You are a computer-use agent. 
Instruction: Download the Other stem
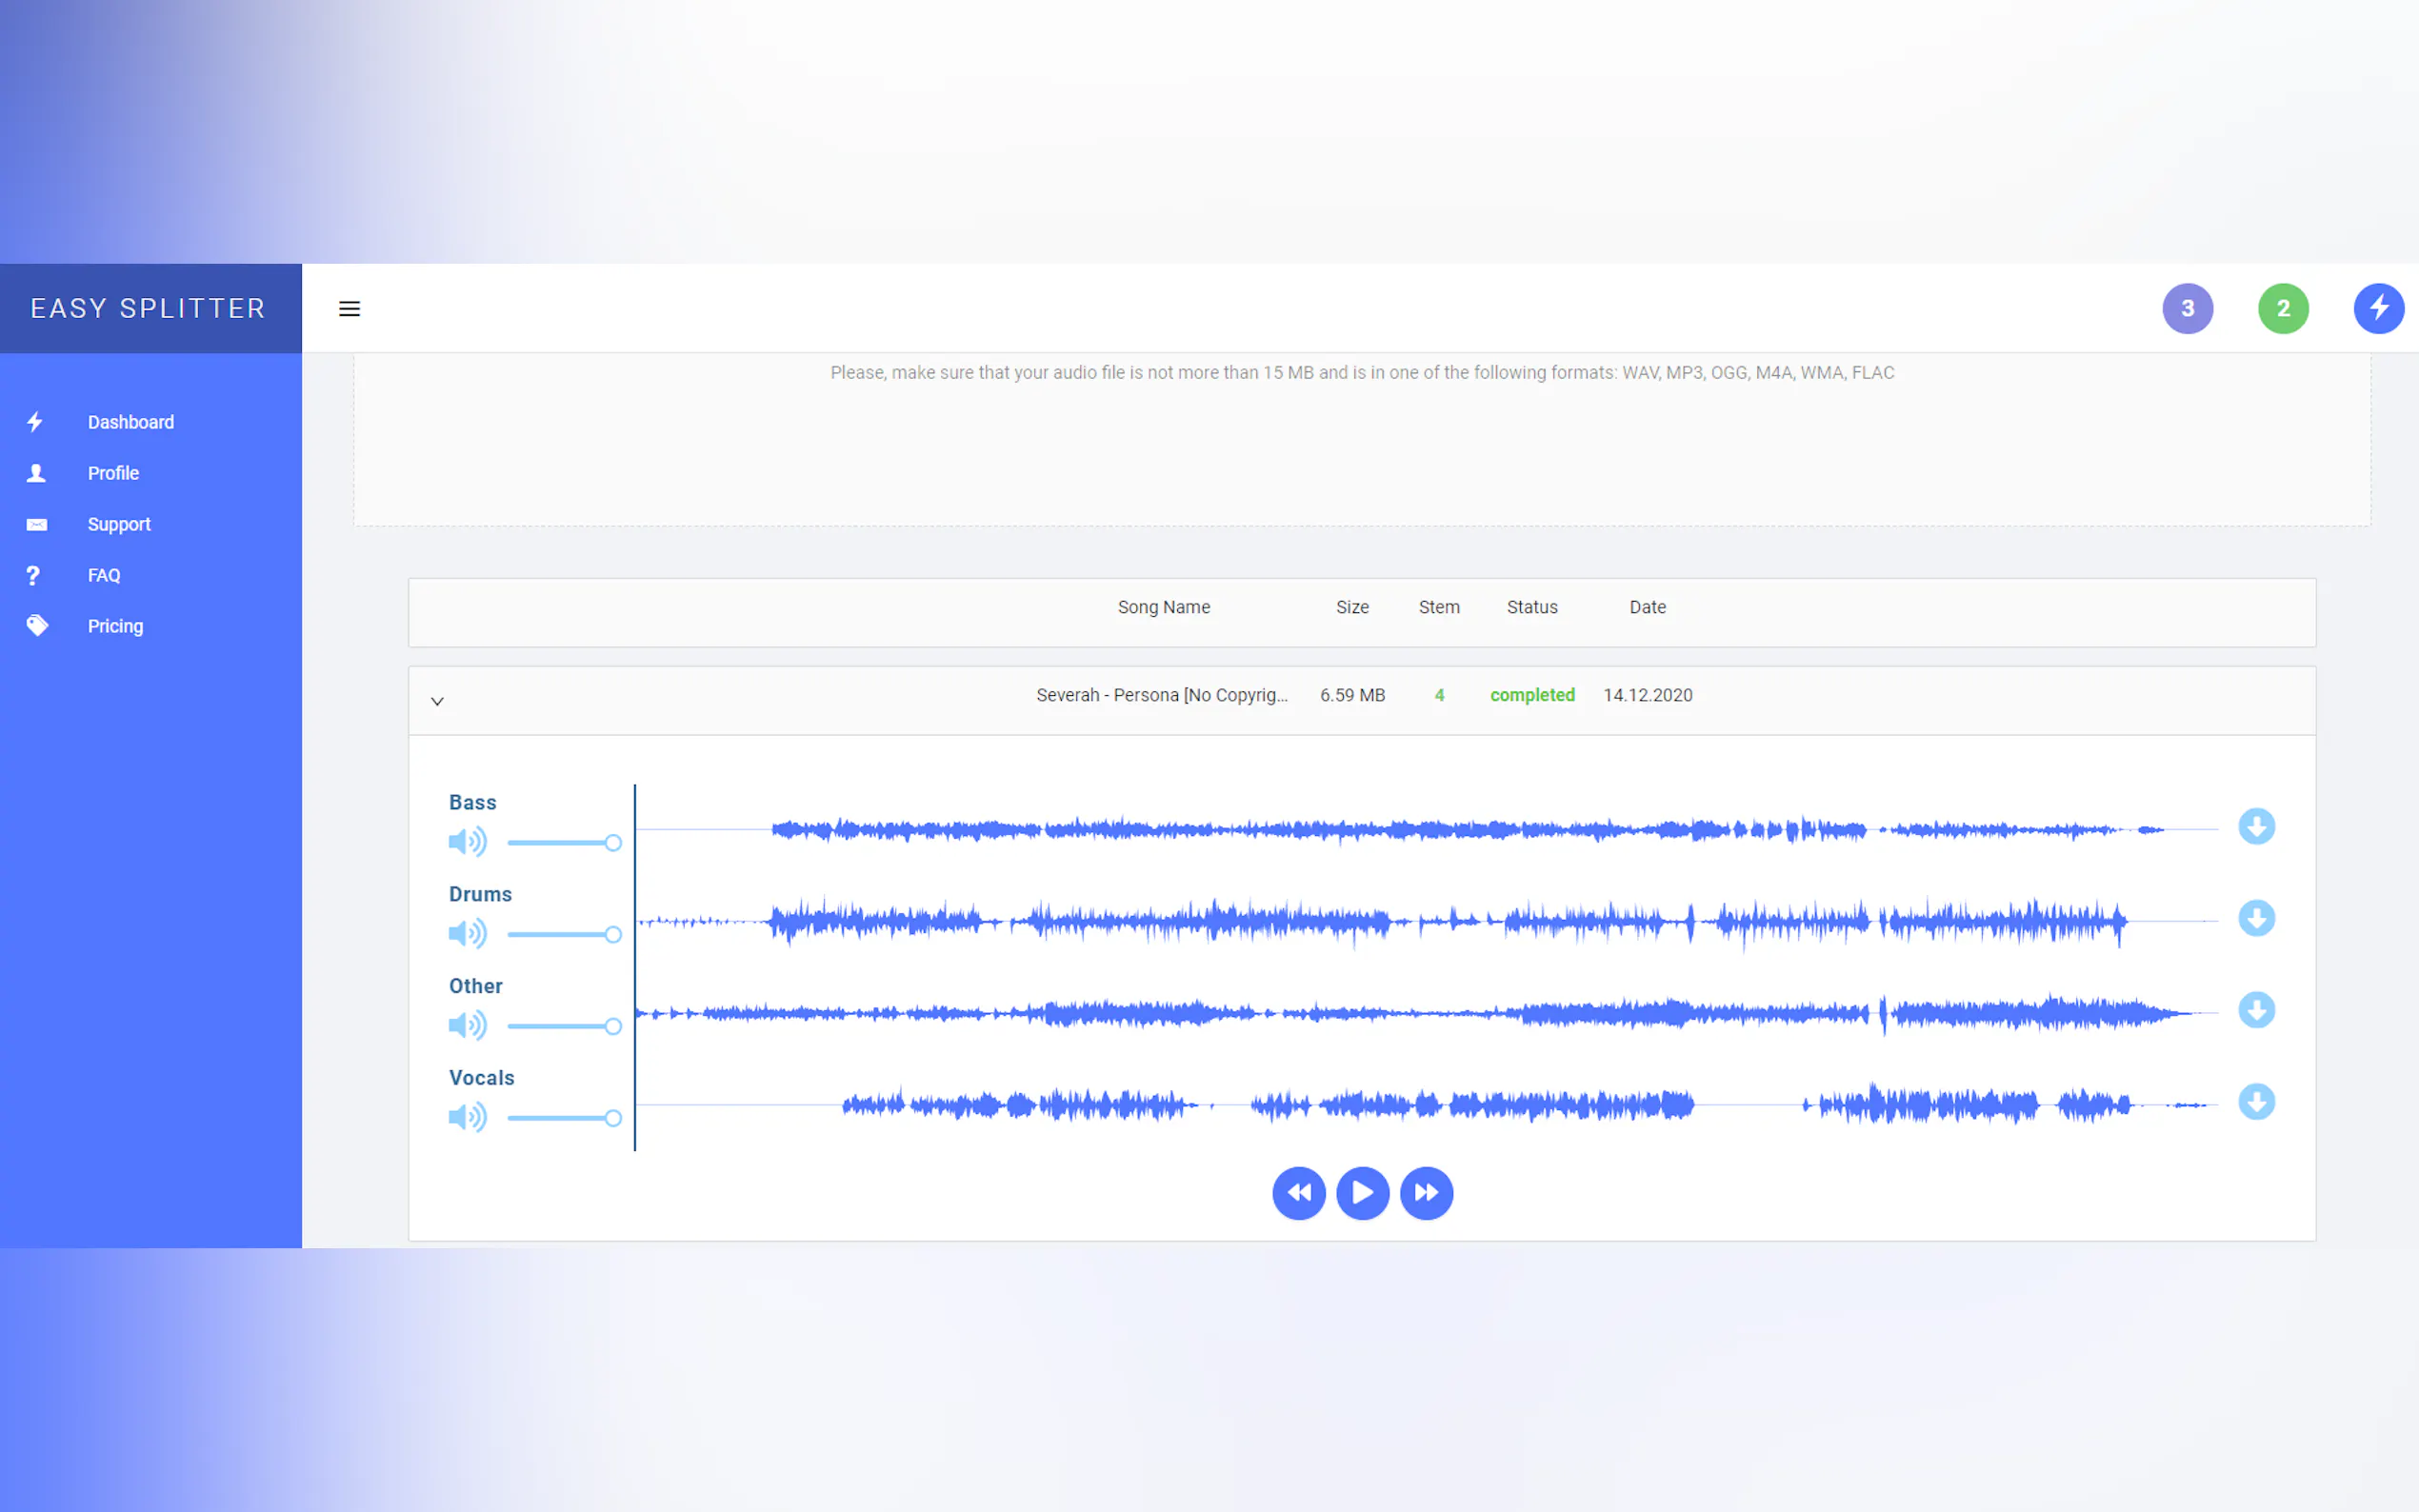click(2256, 1010)
